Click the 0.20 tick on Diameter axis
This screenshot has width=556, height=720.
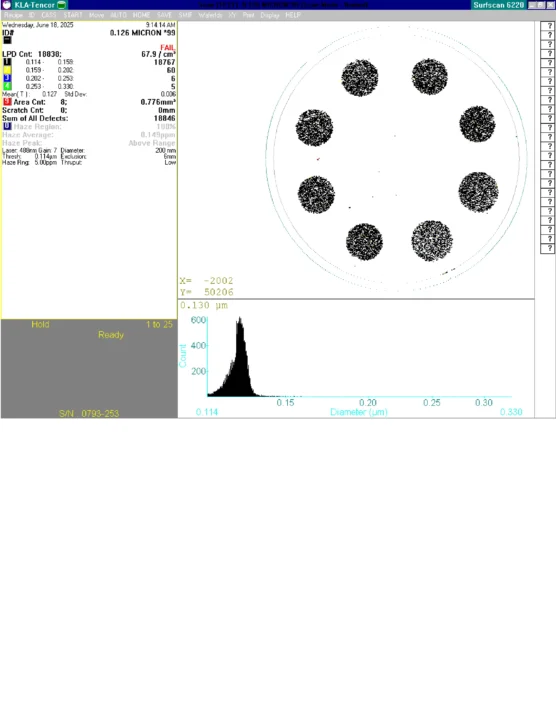coord(368,403)
